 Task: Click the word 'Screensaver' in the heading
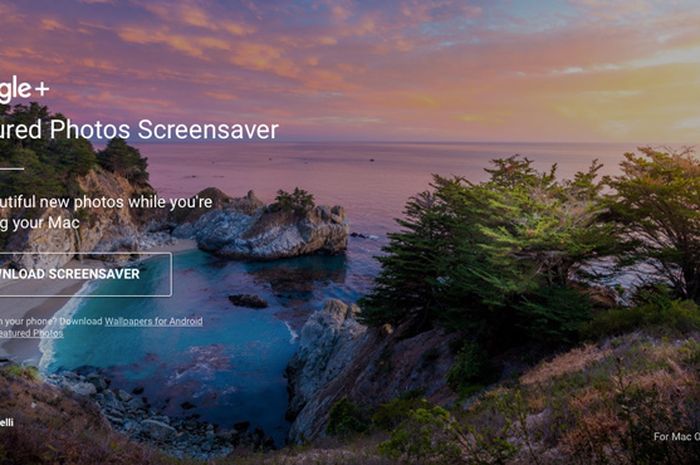tap(208, 129)
